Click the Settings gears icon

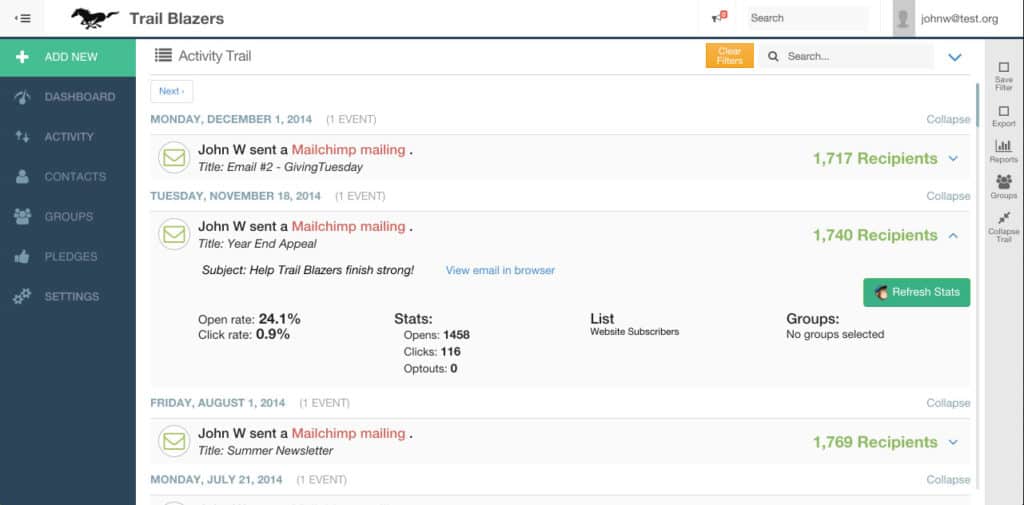tap(22, 297)
